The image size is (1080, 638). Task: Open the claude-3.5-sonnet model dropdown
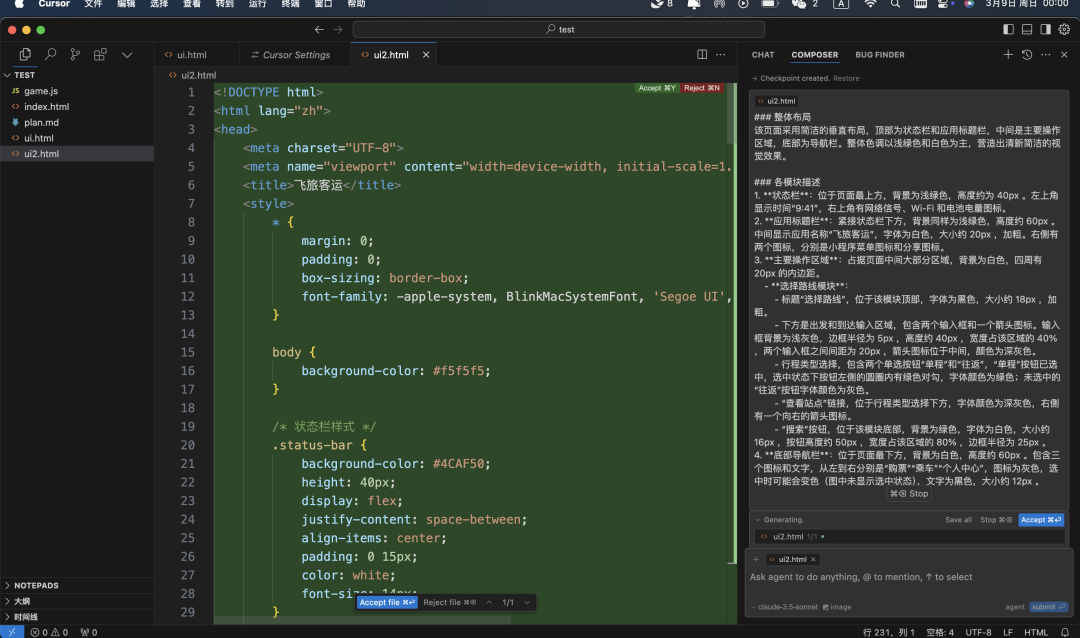click(786, 607)
